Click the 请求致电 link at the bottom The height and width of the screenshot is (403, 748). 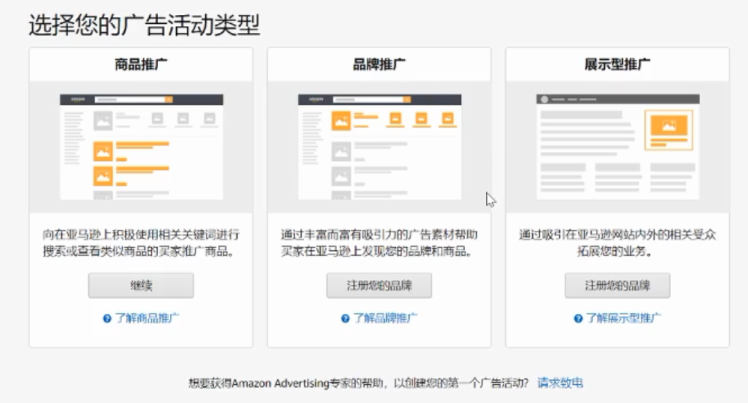point(560,383)
